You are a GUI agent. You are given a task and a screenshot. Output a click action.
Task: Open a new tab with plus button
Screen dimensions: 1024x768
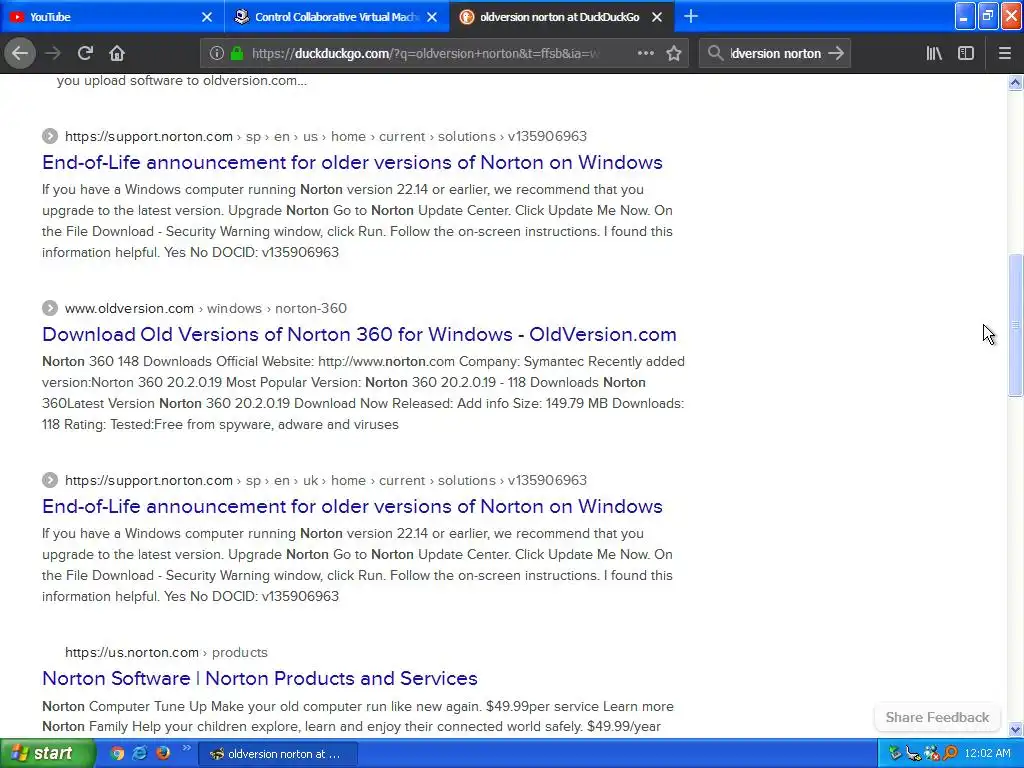click(690, 16)
